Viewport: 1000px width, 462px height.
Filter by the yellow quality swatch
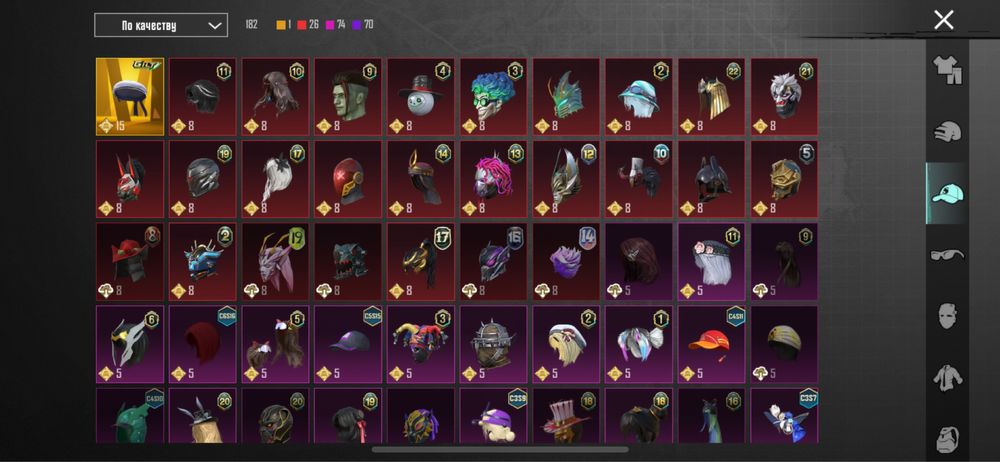pyautogui.click(x=283, y=25)
